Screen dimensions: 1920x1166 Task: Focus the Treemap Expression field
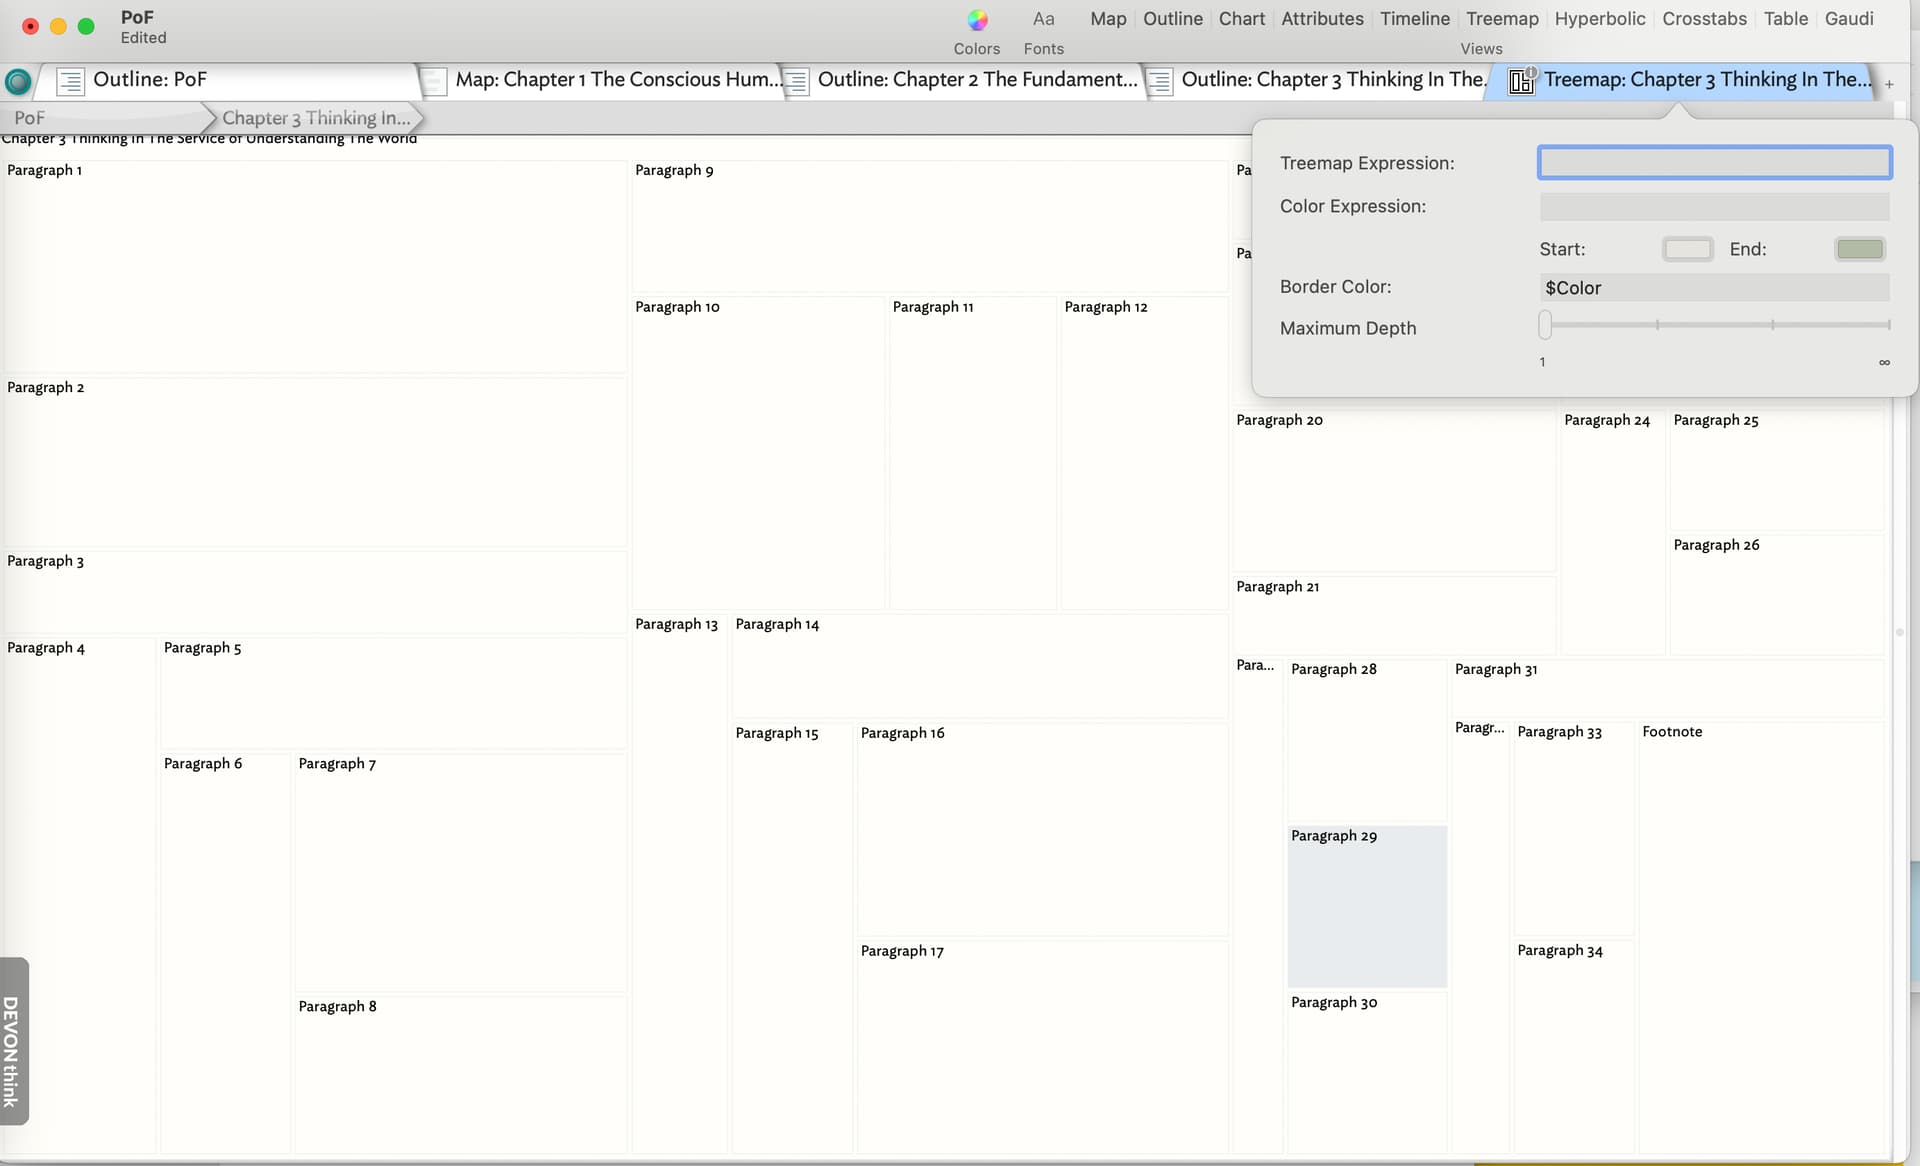pos(1714,163)
